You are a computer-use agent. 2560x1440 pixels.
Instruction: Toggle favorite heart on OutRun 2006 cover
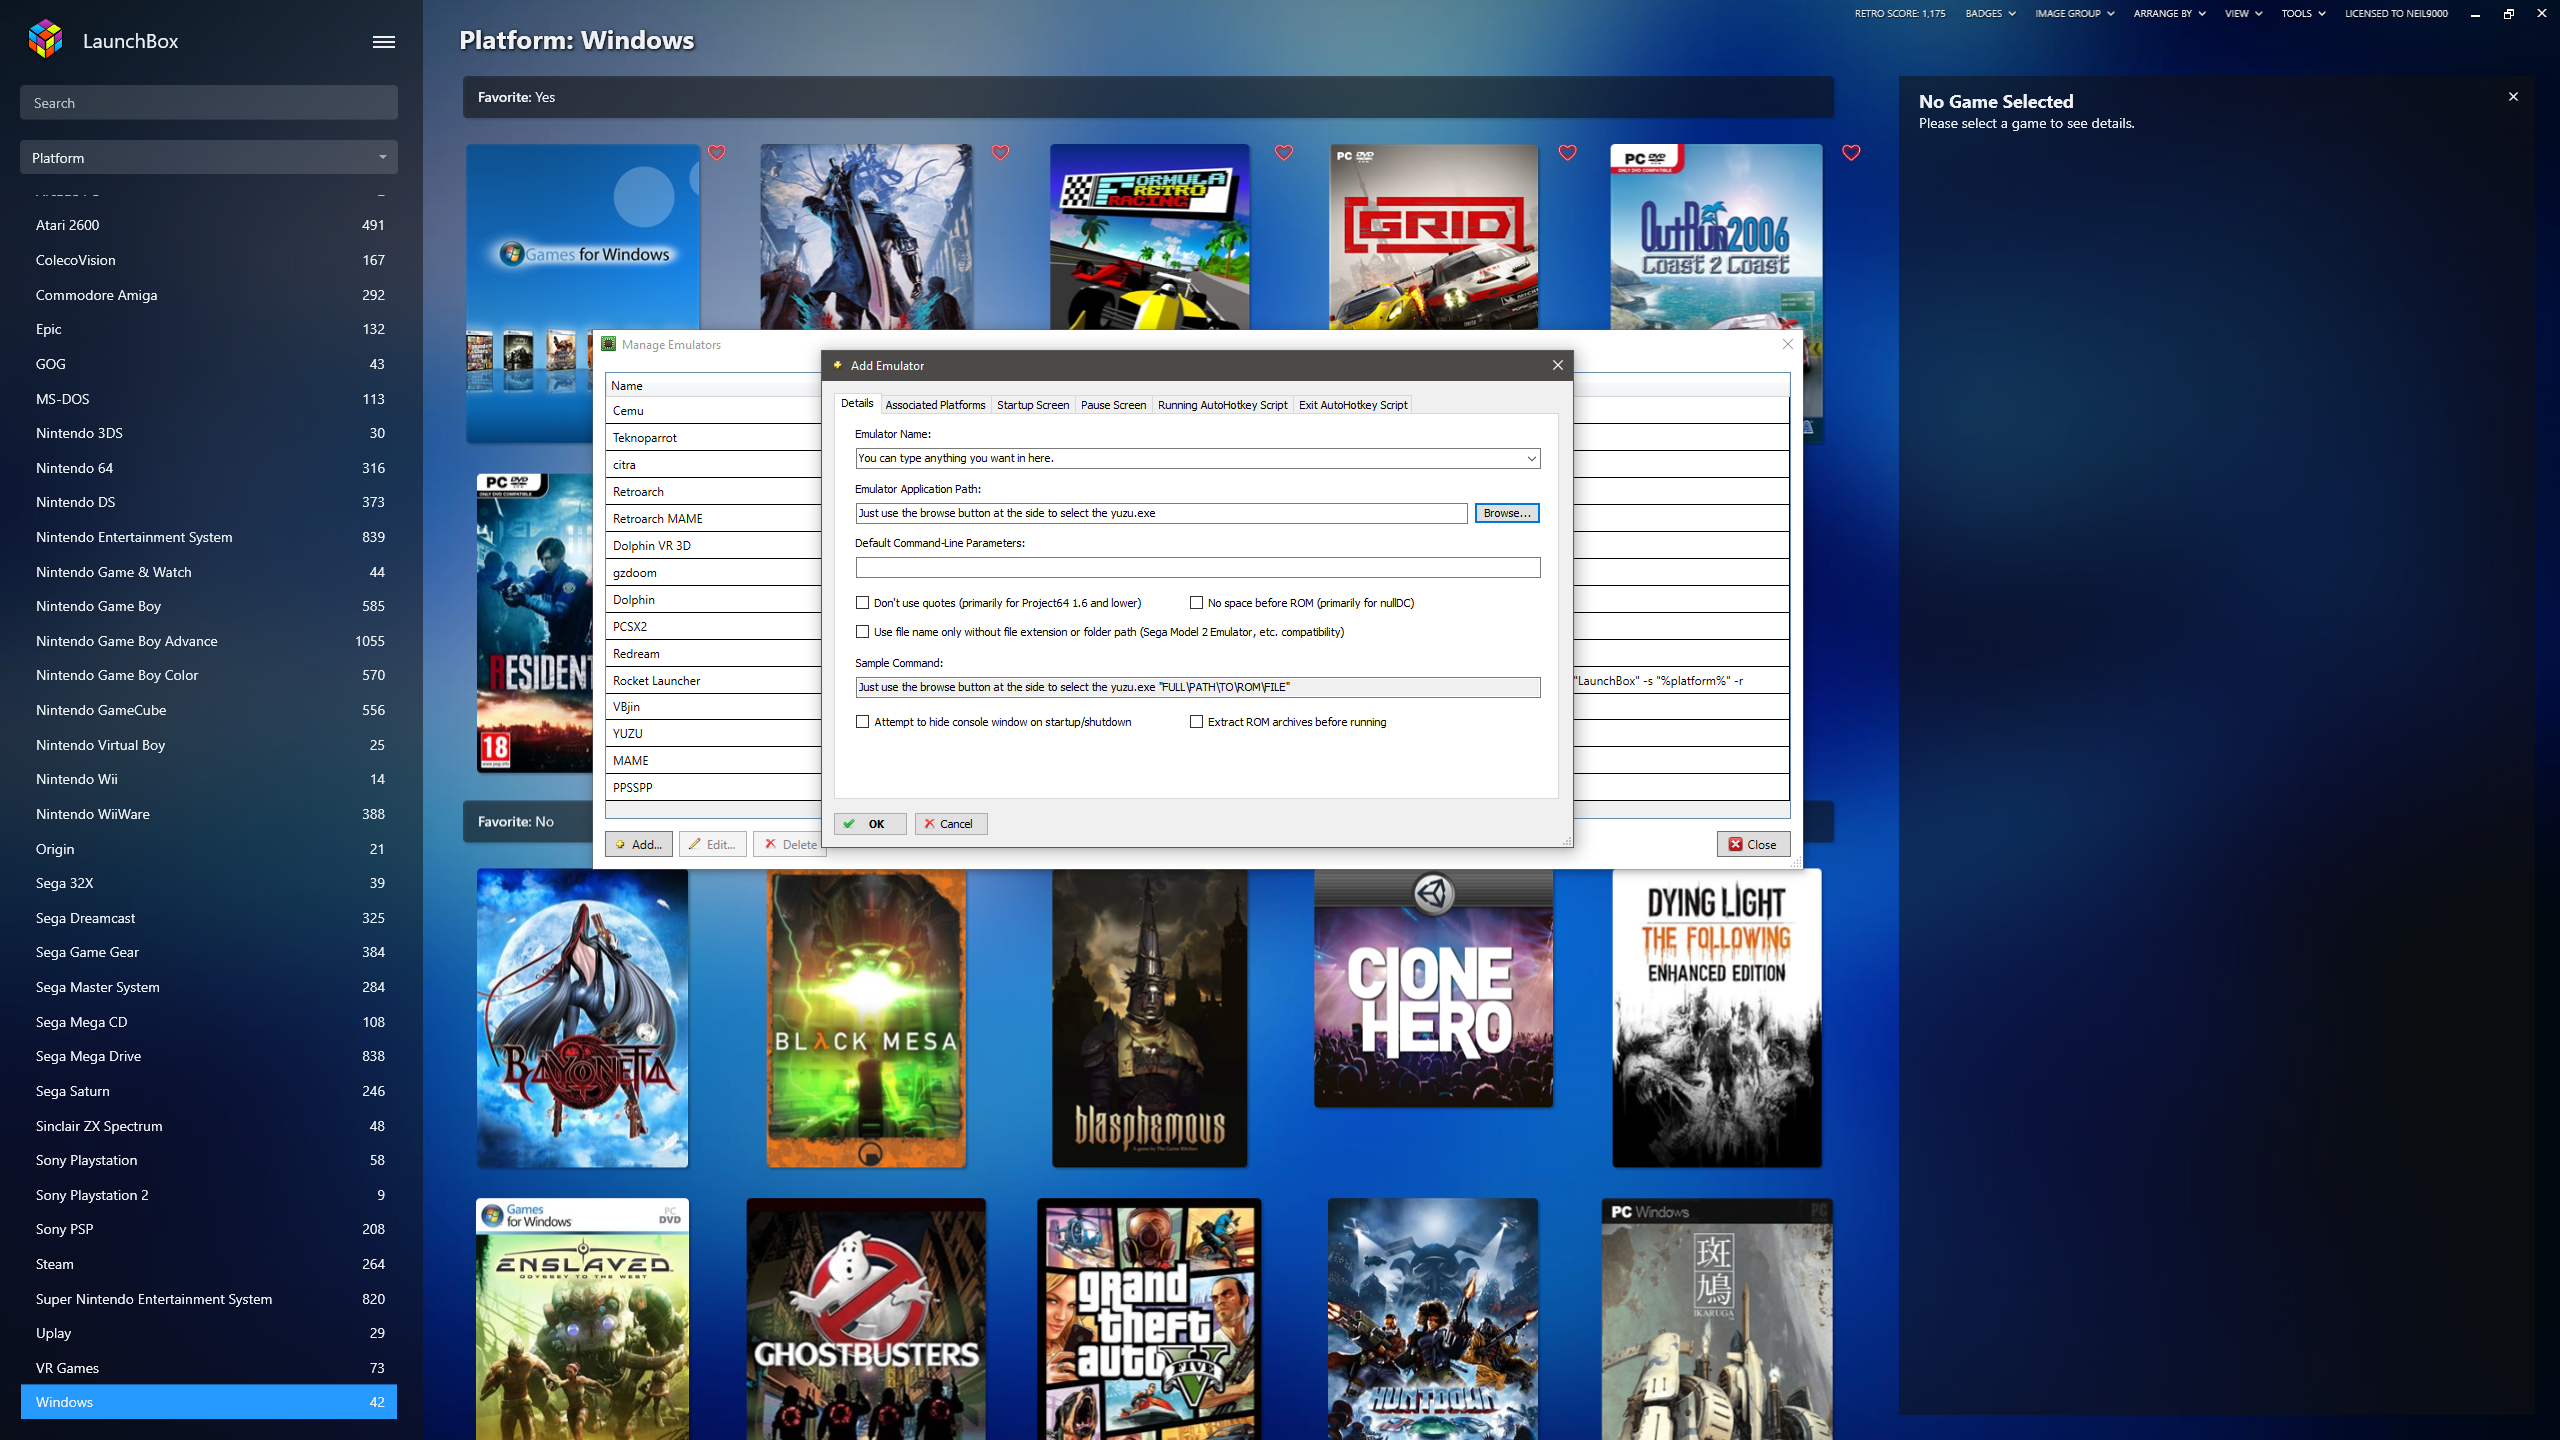click(1851, 152)
